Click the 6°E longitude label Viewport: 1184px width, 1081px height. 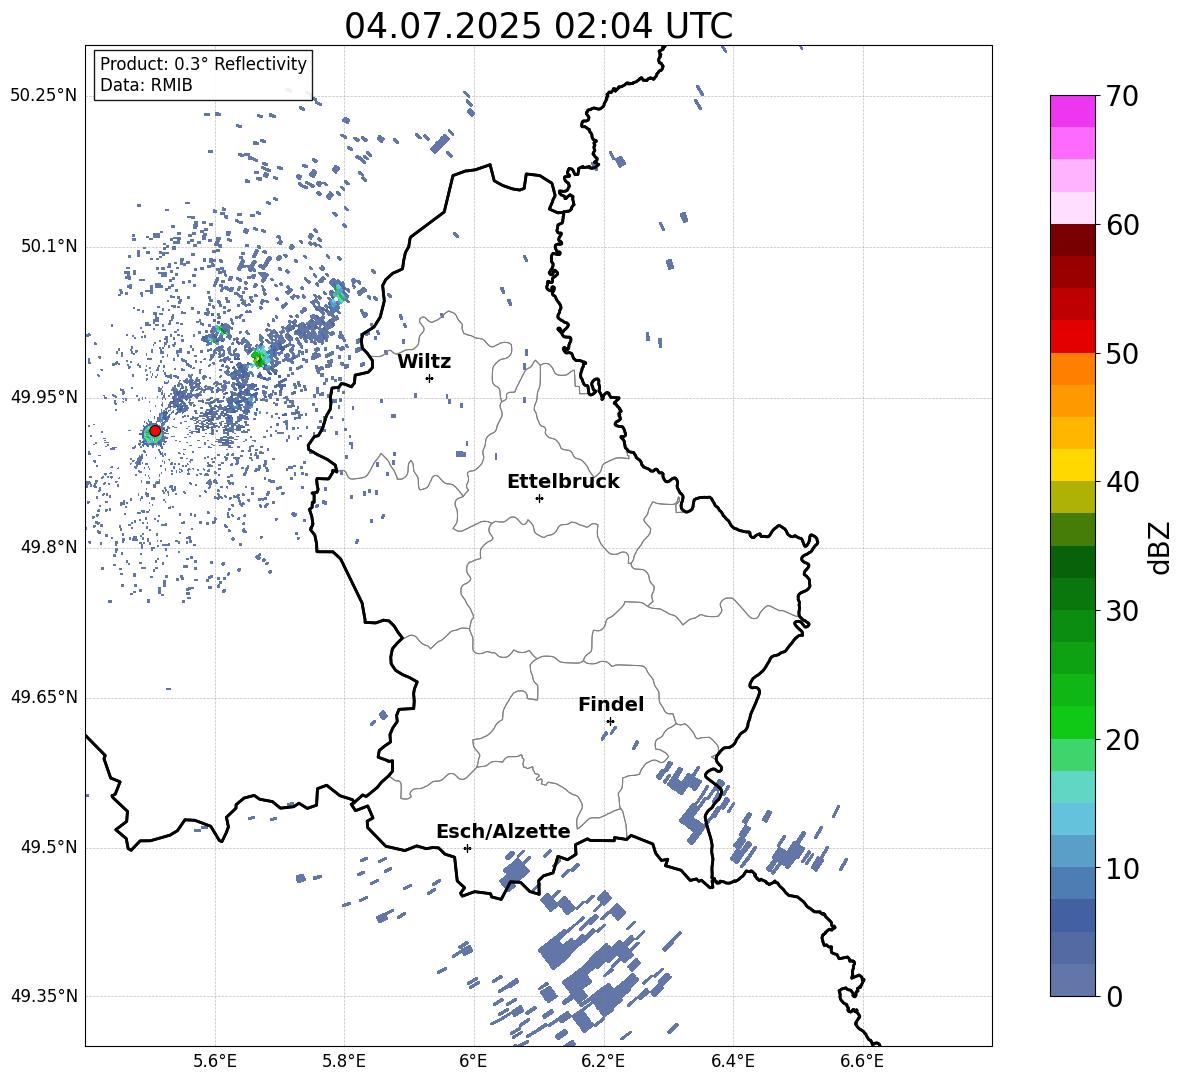[473, 1061]
